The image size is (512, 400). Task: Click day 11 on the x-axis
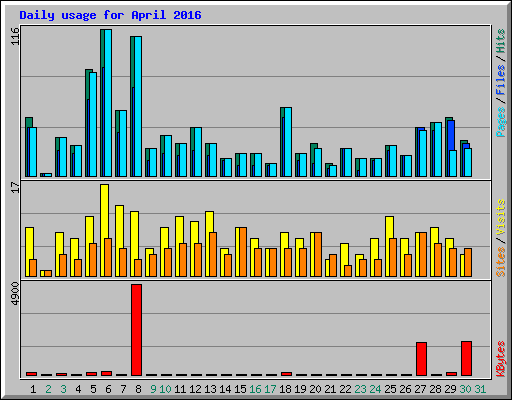(180, 389)
